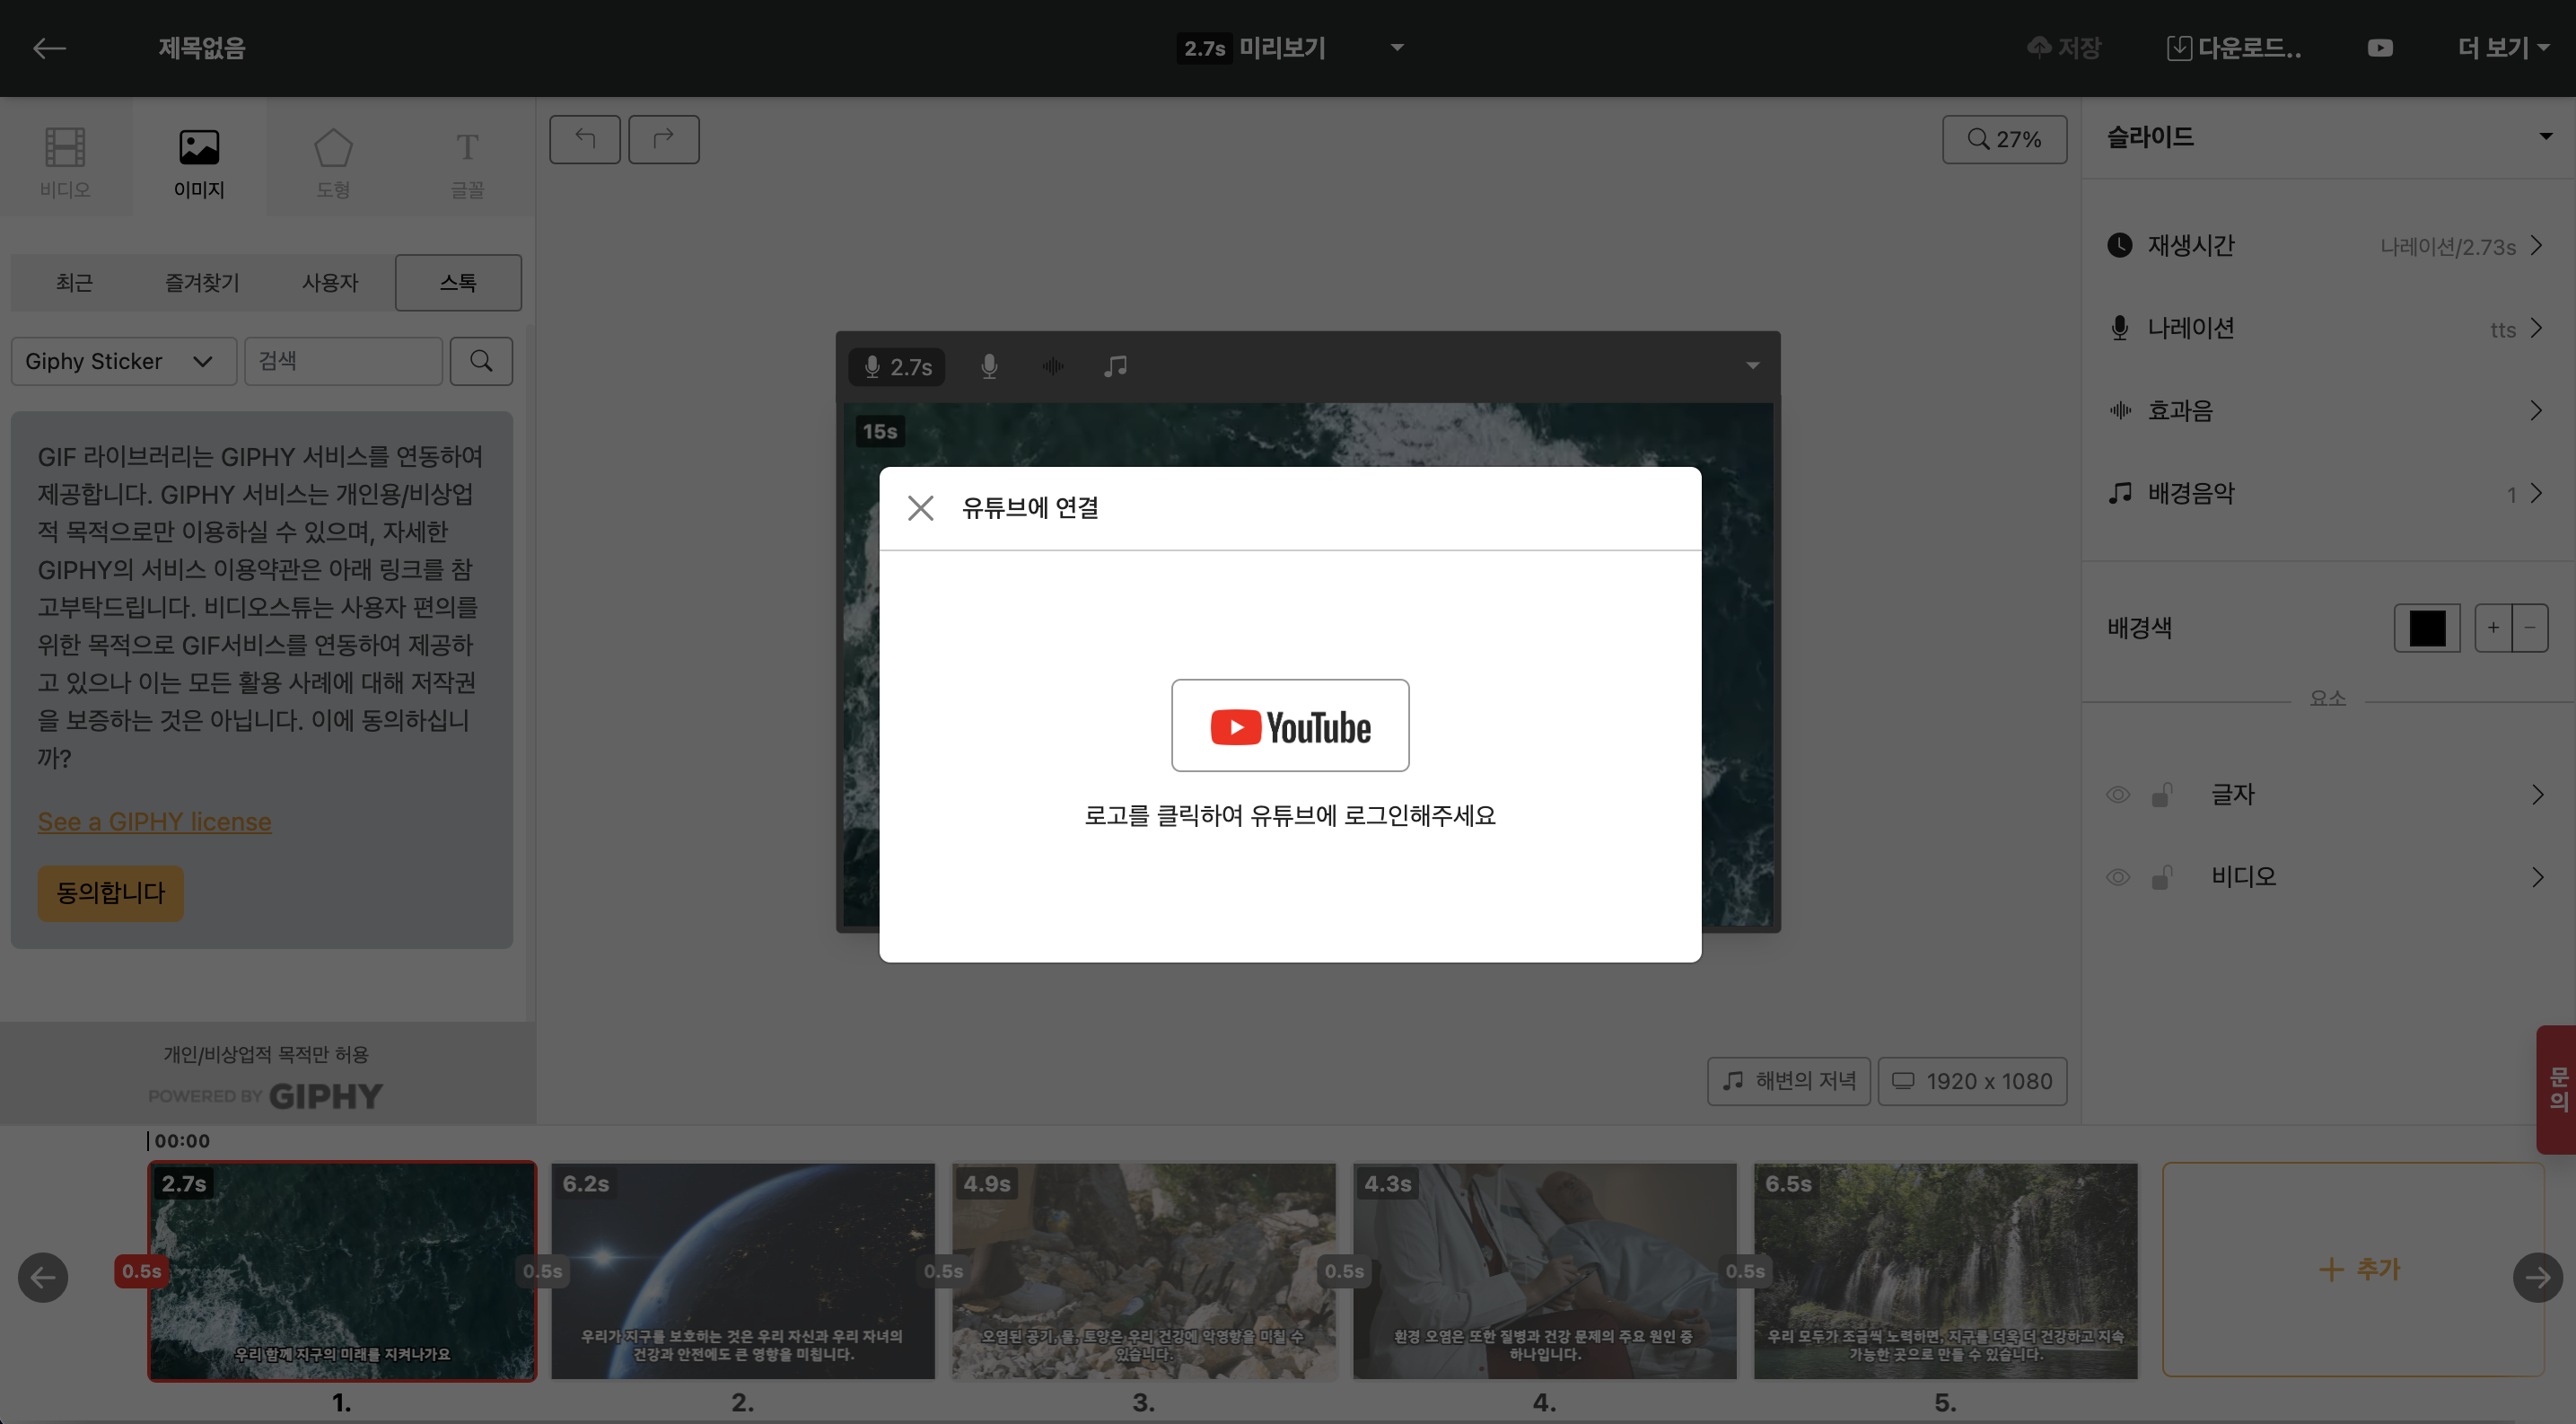Open the See a GIPHY license link

(154, 821)
